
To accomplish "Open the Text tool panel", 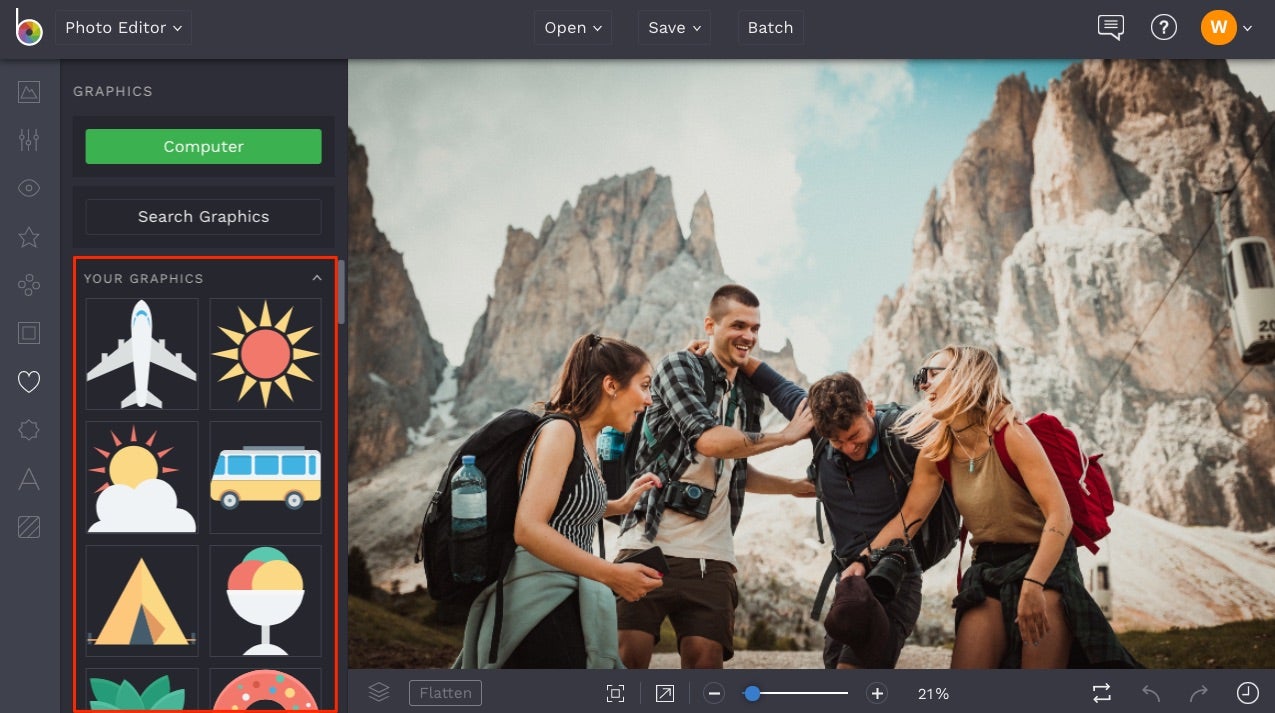I will pos(28,479).
